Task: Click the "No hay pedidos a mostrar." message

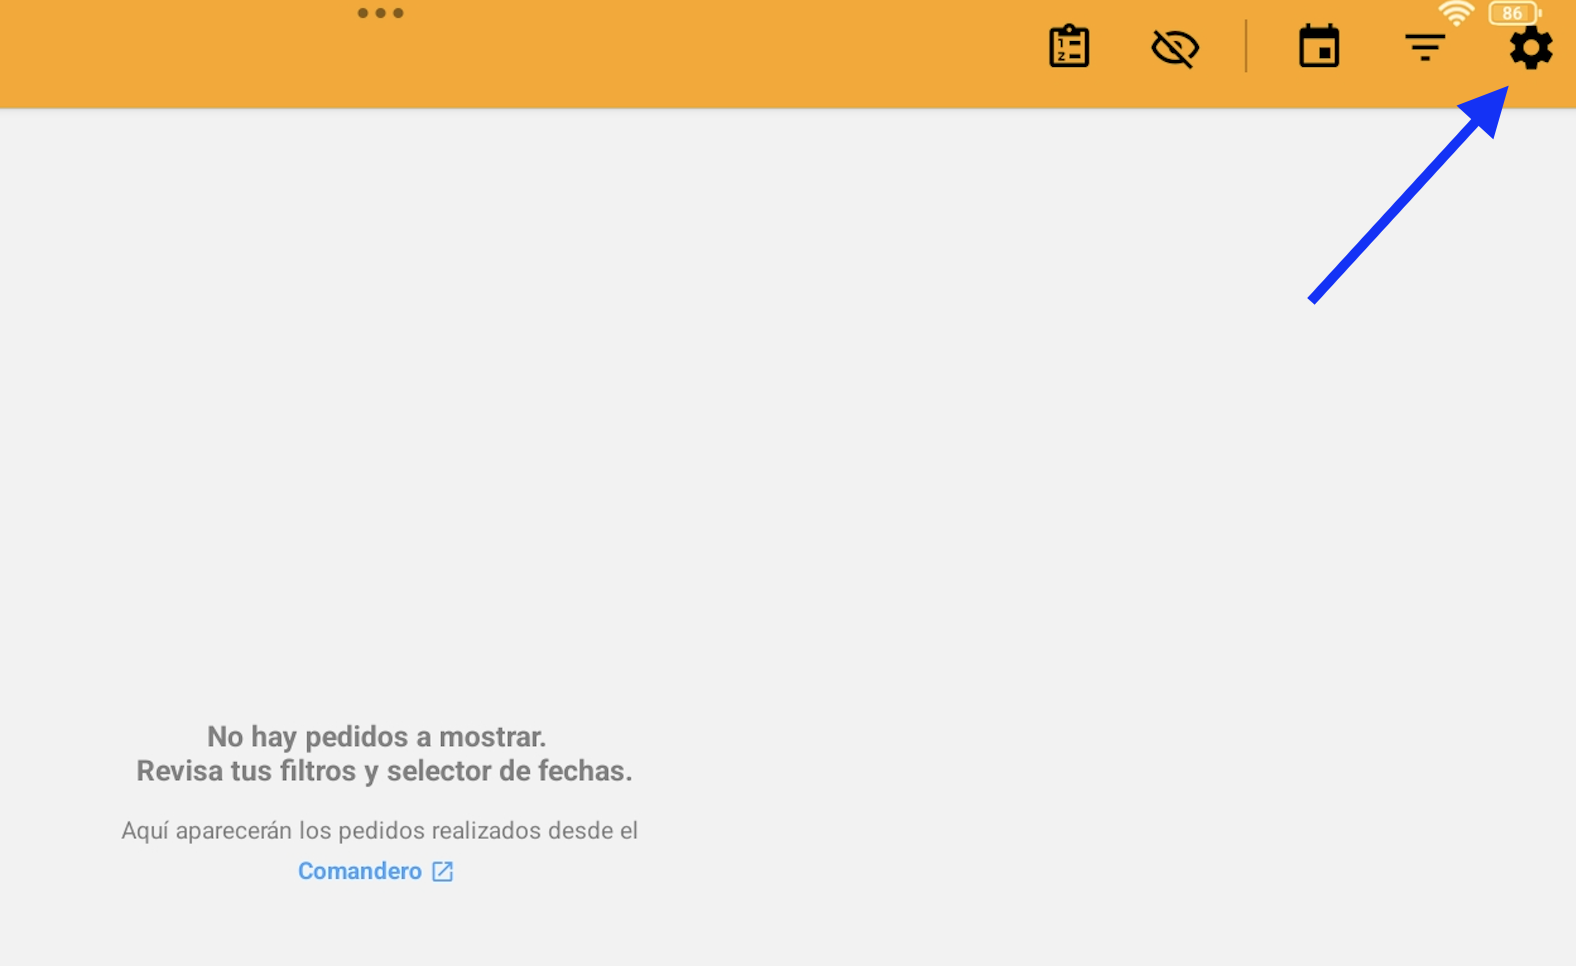Action: (x=376, y=736)
